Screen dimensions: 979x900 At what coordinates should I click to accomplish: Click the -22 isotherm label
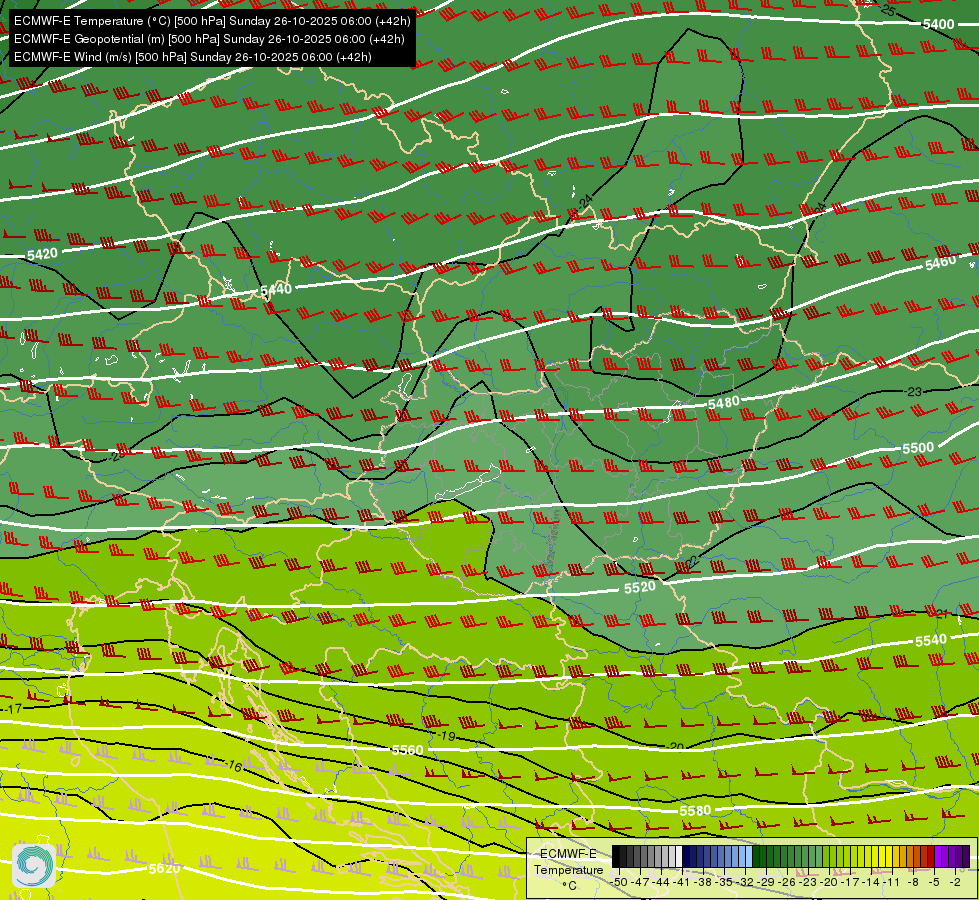[x=690, y=562]
